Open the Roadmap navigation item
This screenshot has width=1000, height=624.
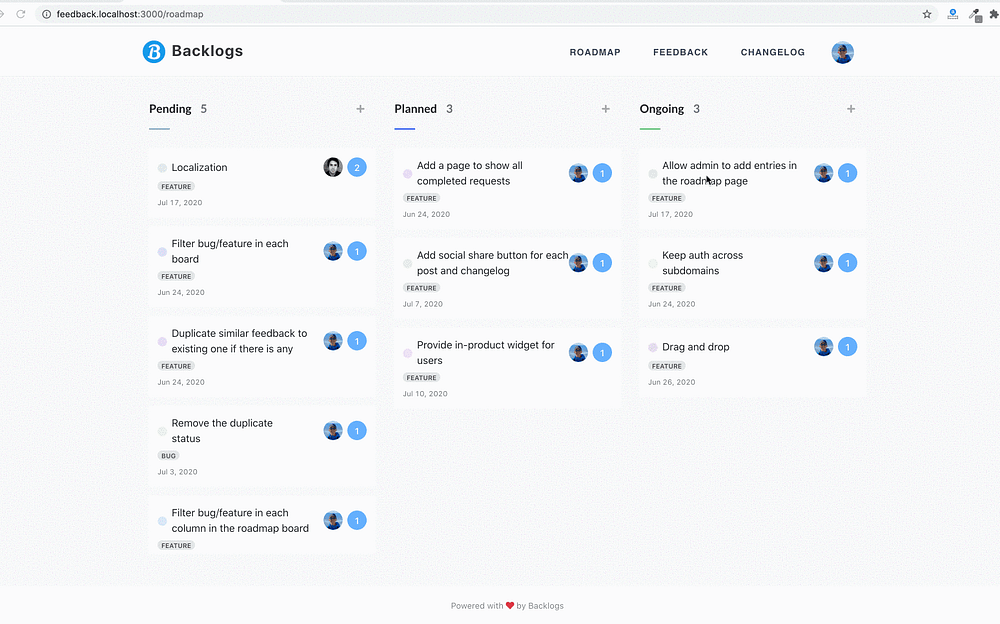pyautogui.click(x=595, y=52)
